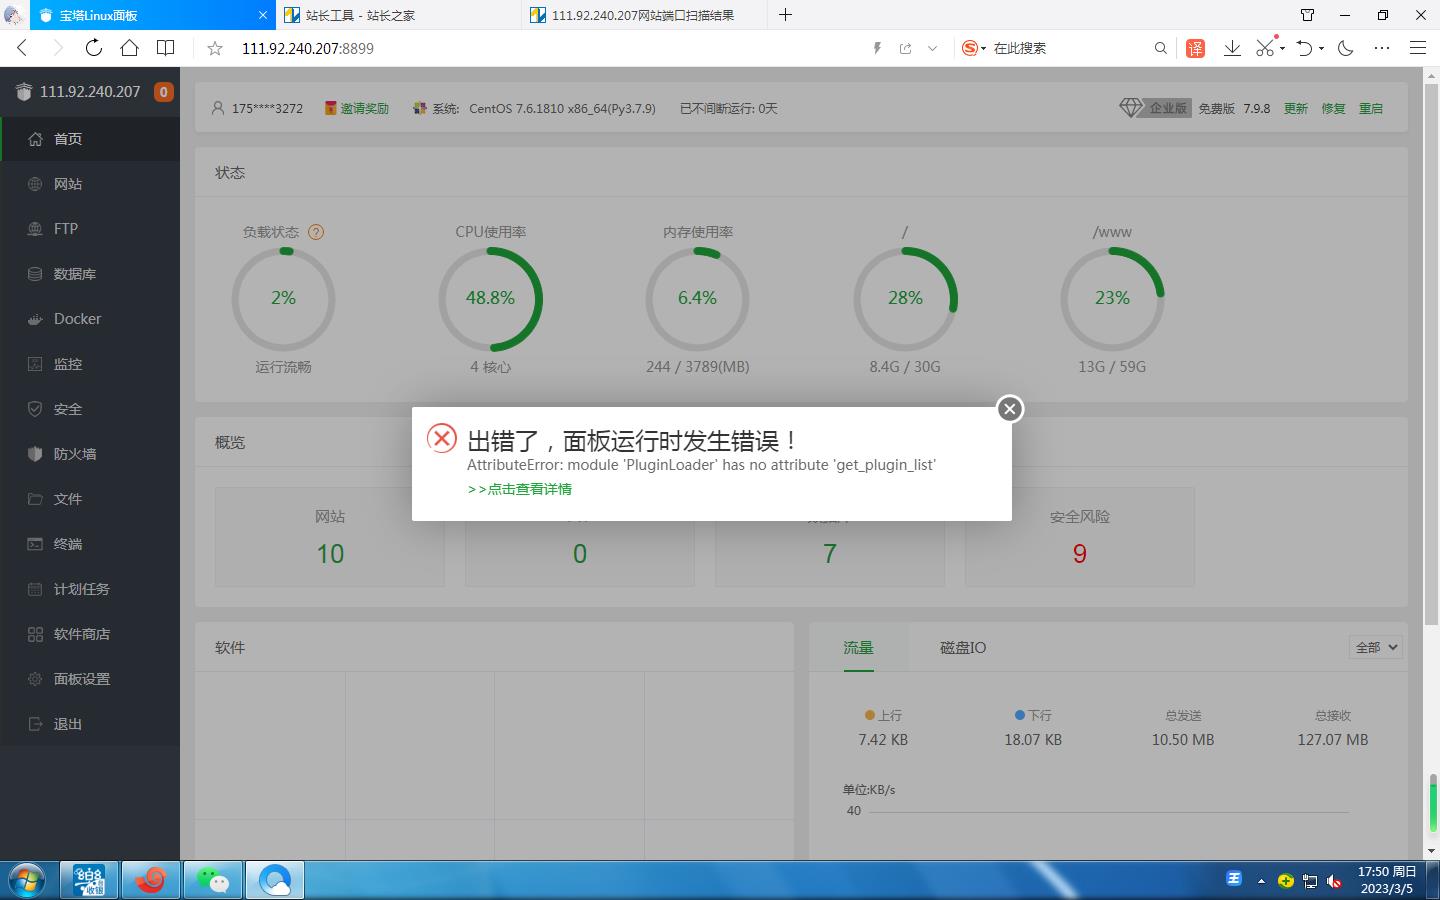Close the error dialog with the X
Image resolution: width=1440 pixels, height=900 pixels.
pos(1010,408)
